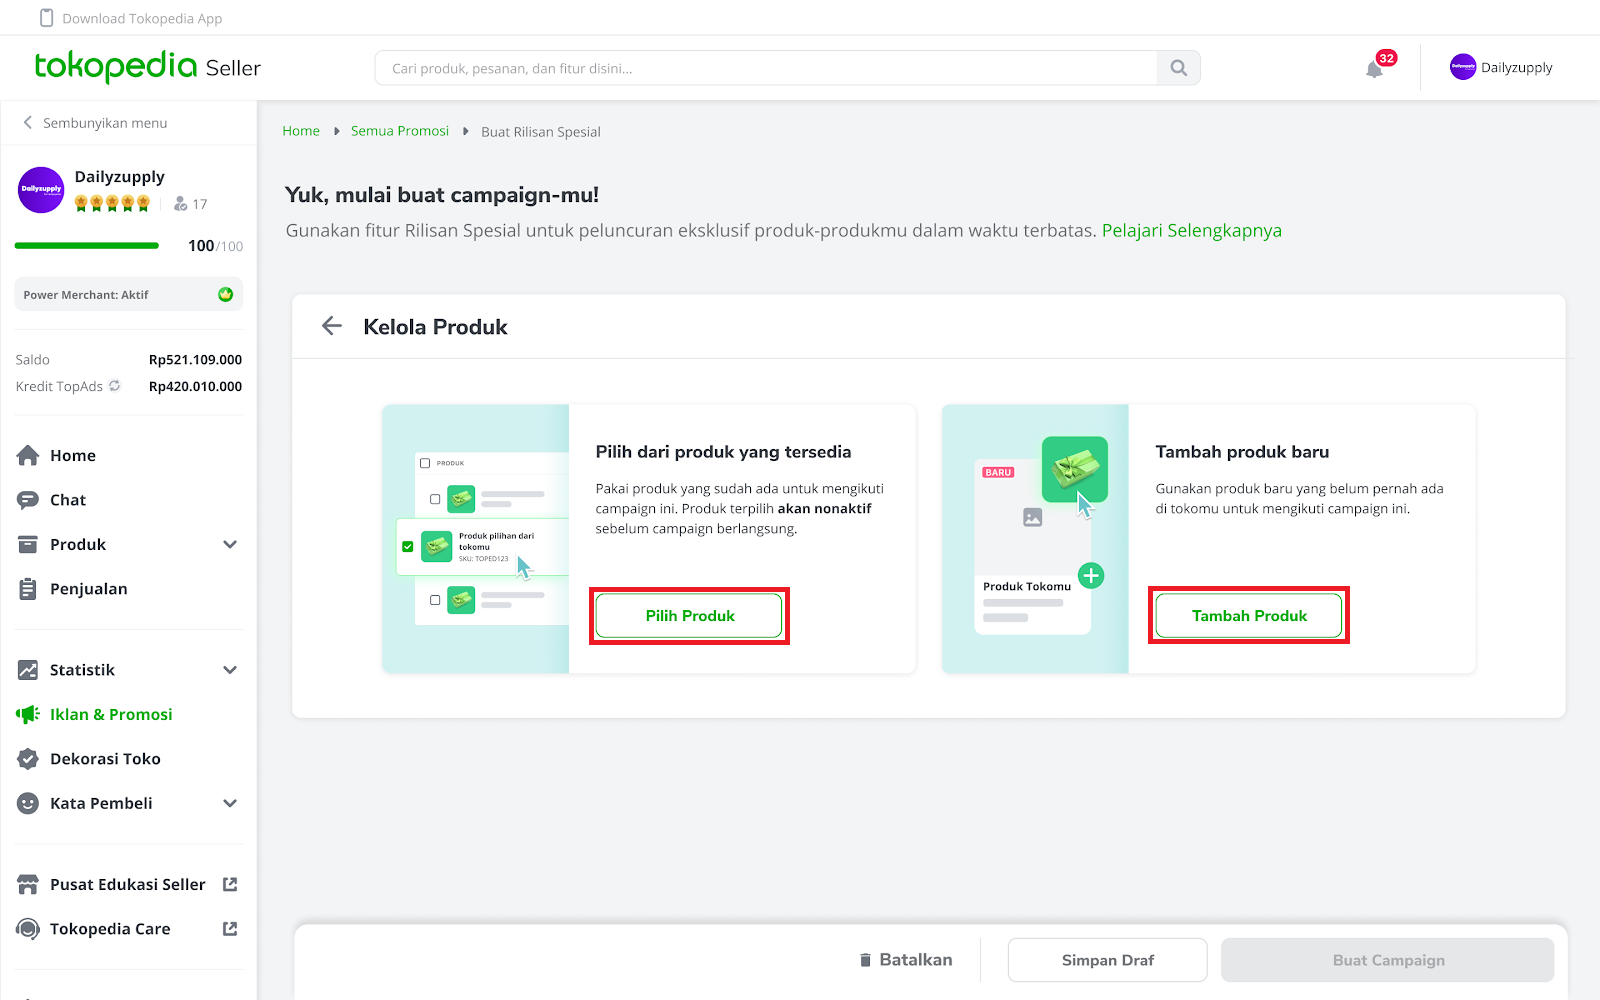Click the Dailyzupply avatar in header
Viewport: 1600px width, 1000px height.
1463,67
